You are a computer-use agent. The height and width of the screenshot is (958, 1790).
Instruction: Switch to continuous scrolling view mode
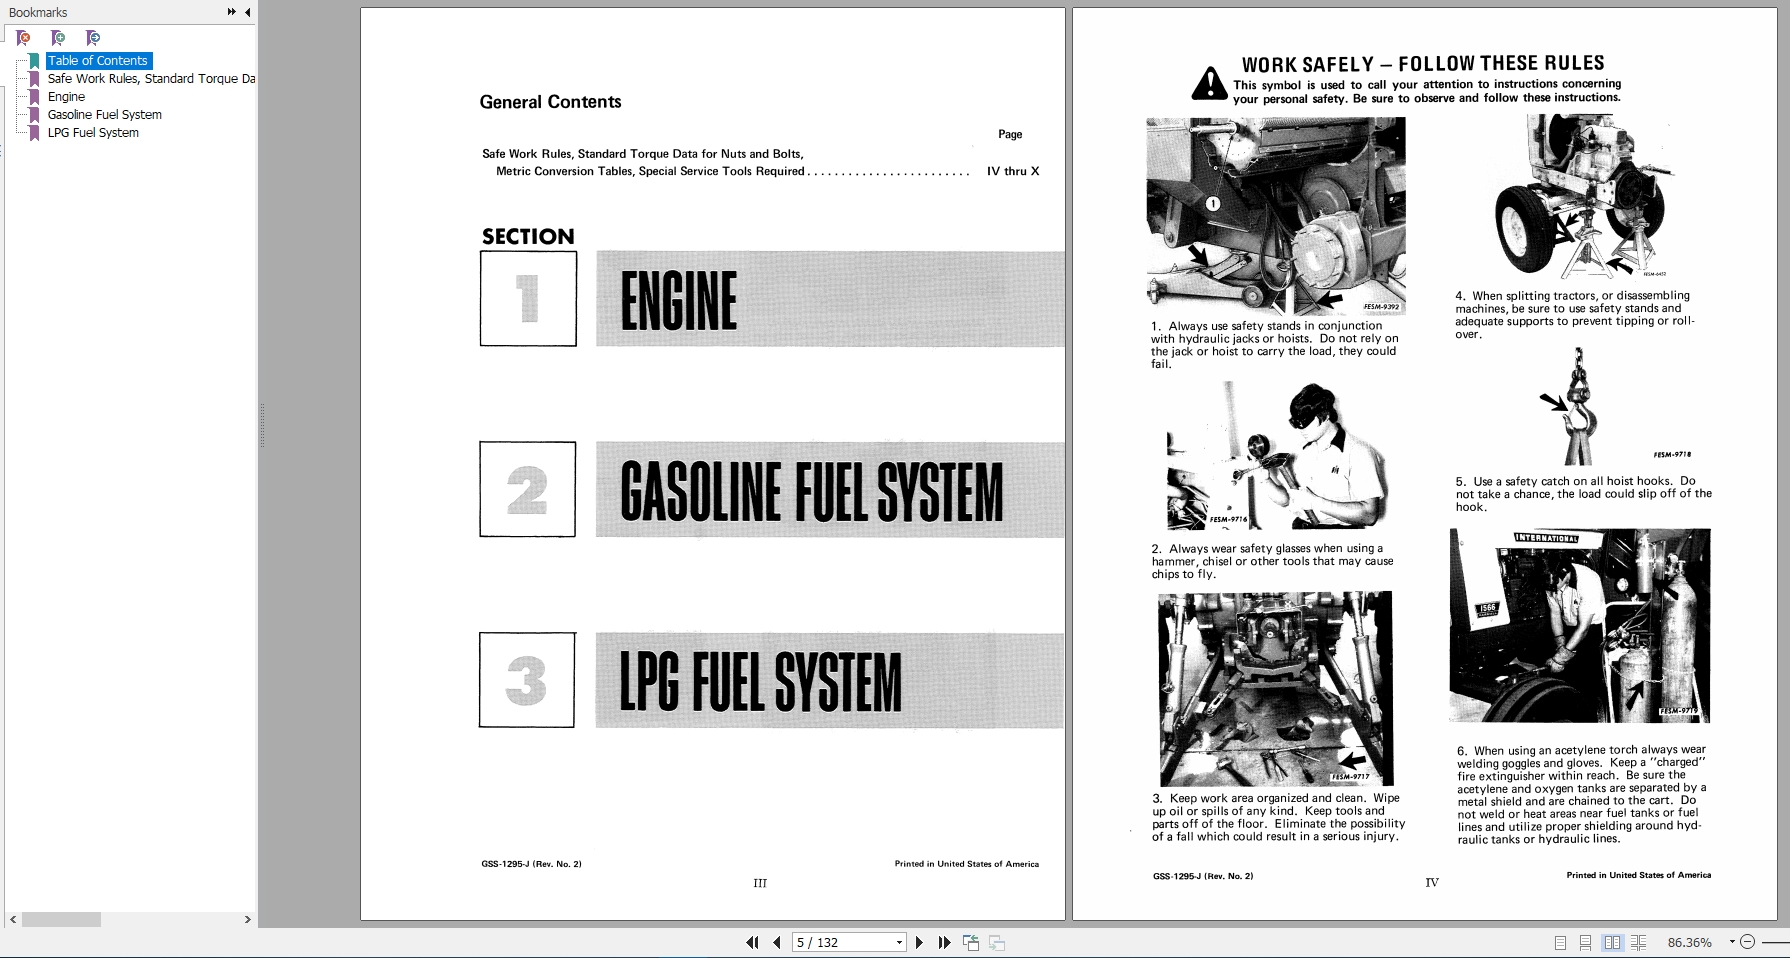[x=1585, y=942]
